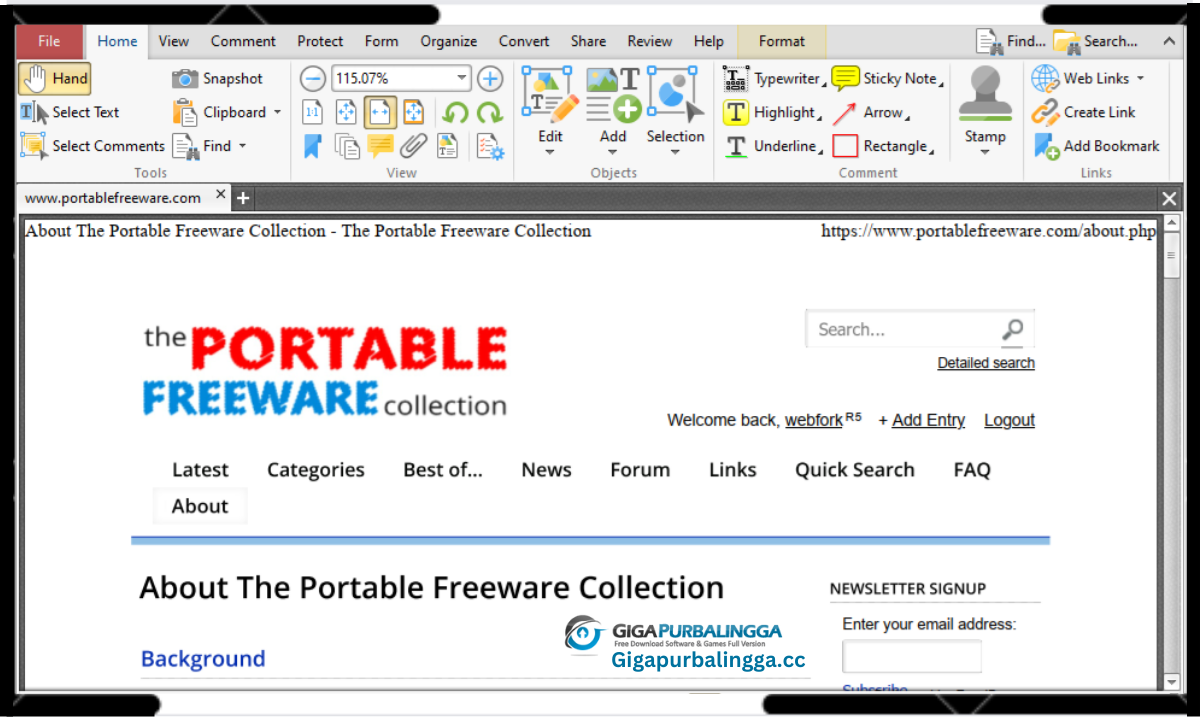Click the Forum navigation item
This screenshot has width=1200, height=720.
(640, 470)
